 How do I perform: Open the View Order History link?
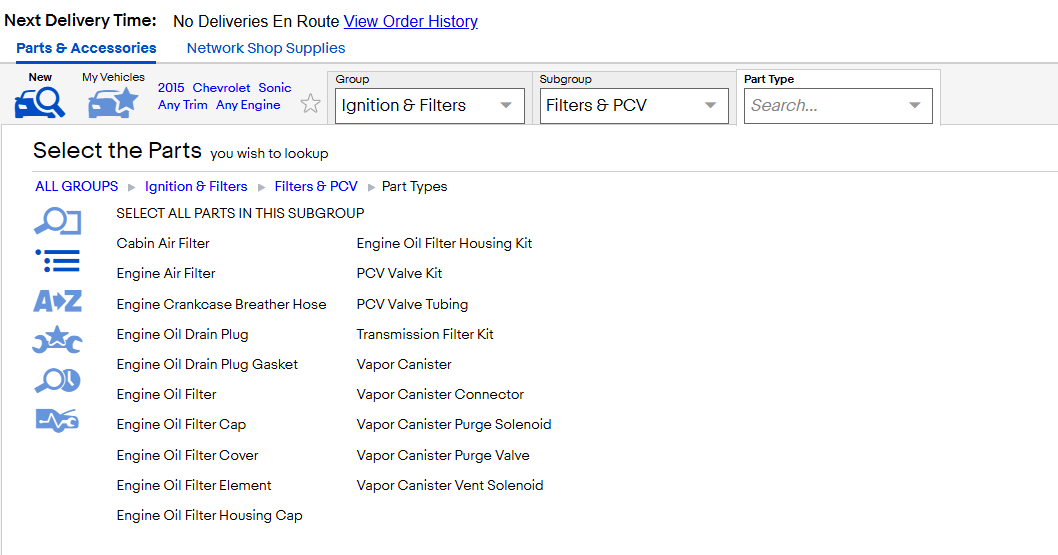click(x=411, y=22)
